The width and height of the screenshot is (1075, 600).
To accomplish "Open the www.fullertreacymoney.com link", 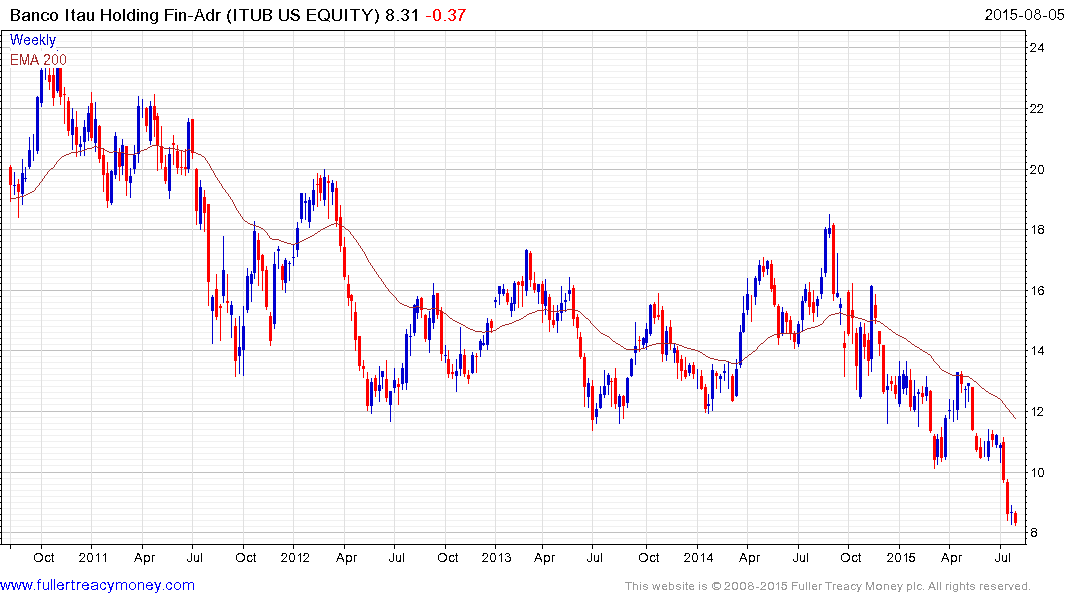I will pyautogui.click(x=97, y=585).
